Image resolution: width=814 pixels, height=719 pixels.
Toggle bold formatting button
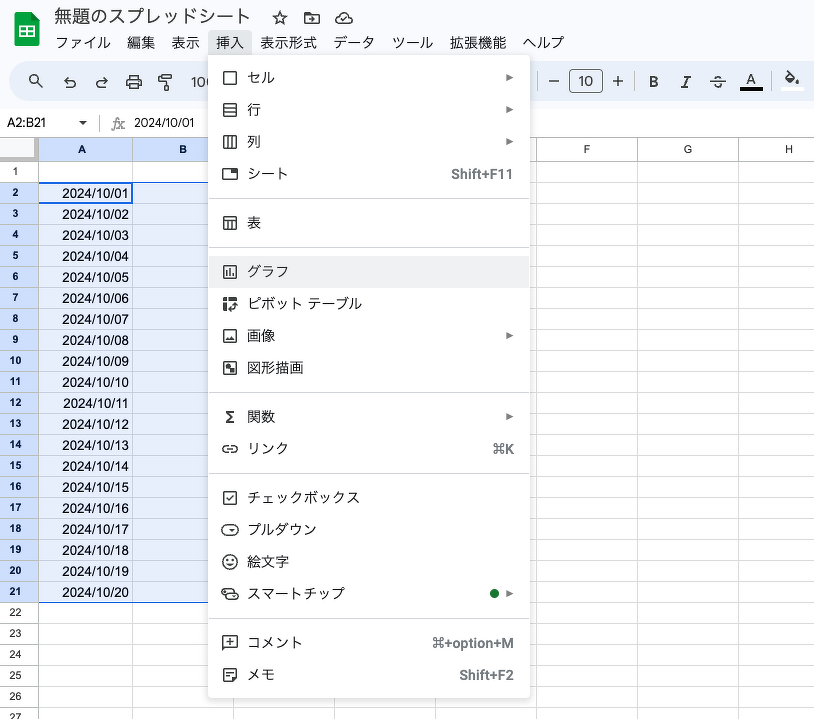[x=653, y=82]
